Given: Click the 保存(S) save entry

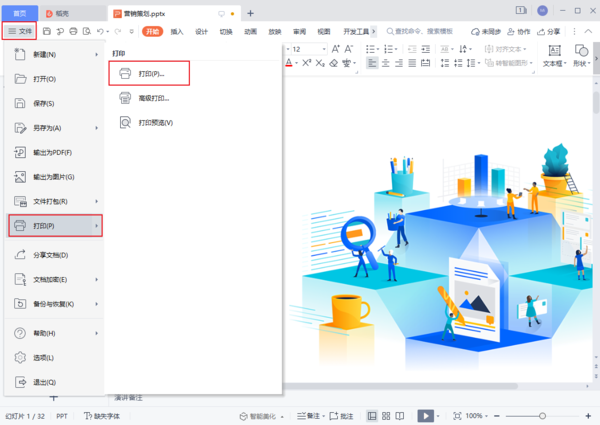Looking at the screenshot, I should (43, 103).
